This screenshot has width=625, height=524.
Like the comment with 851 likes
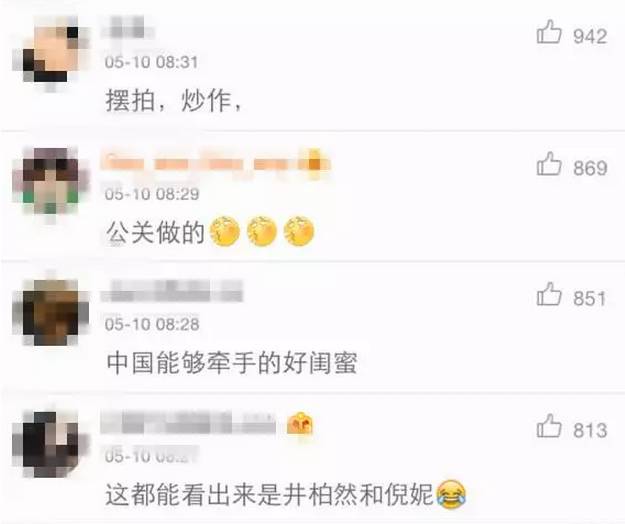[x=549, y=294]
